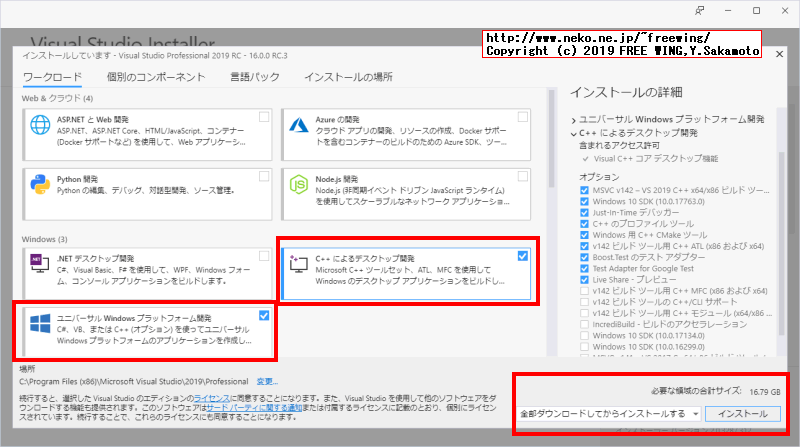Open the license terms link
This screenshot has height=447, width=800.
[212, 399]
